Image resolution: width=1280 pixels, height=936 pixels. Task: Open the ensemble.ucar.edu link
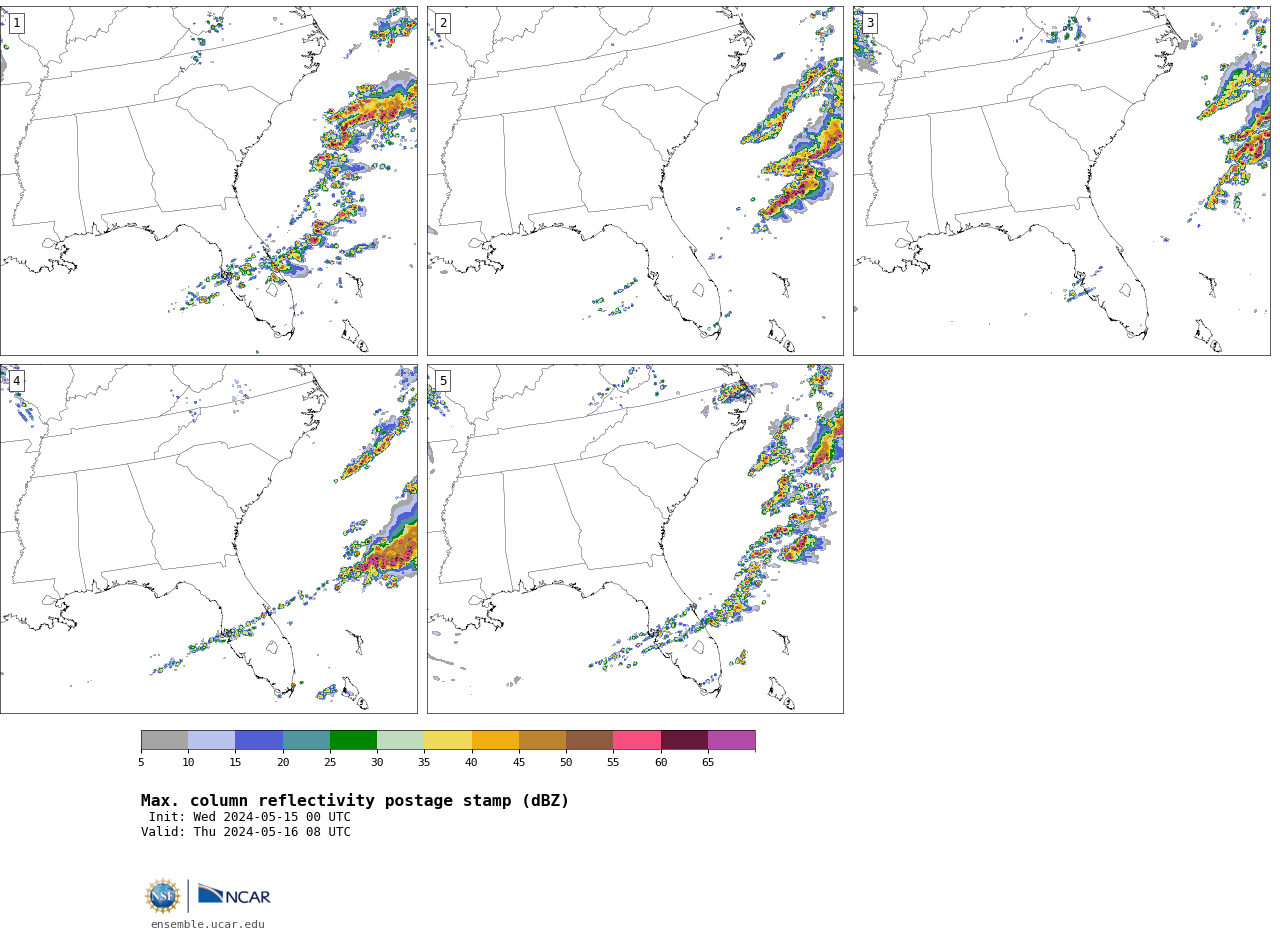point(208,925)
